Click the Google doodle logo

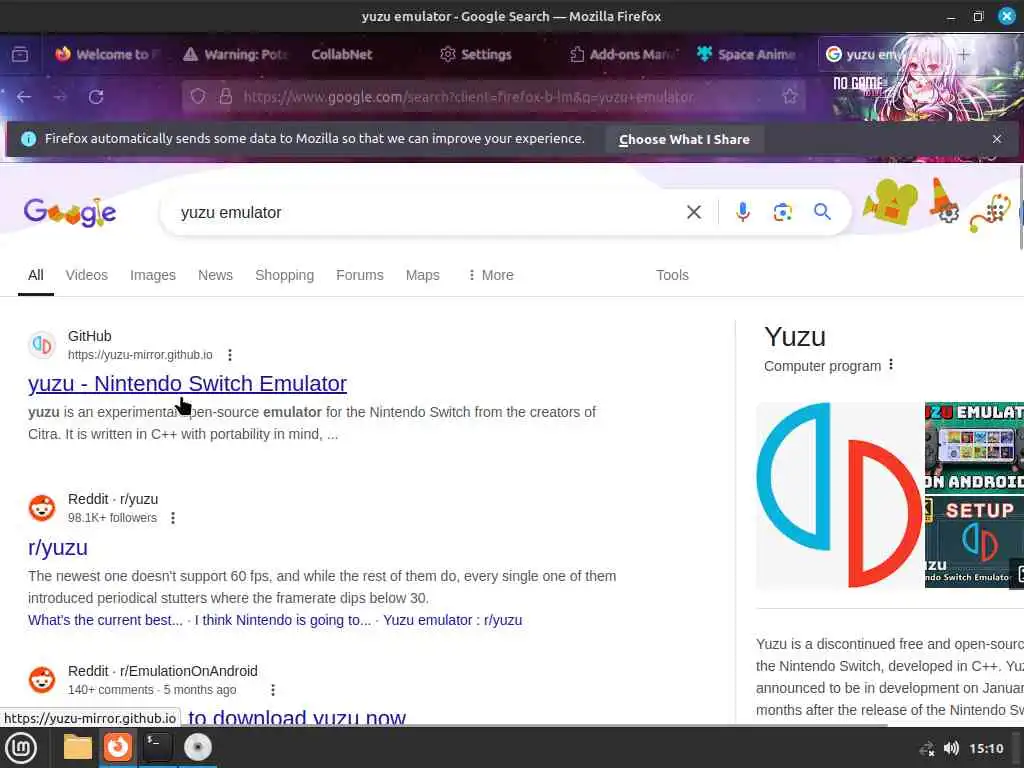(x=70, y=212)
